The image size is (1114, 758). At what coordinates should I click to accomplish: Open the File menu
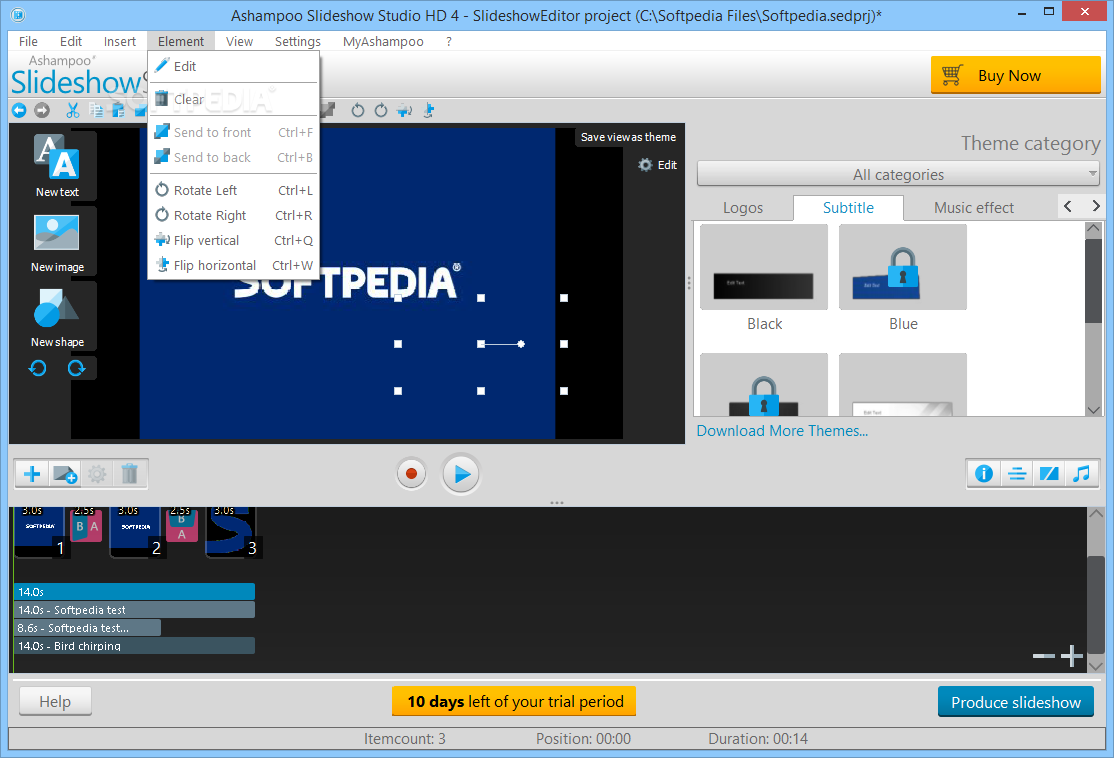click(28, 41)
